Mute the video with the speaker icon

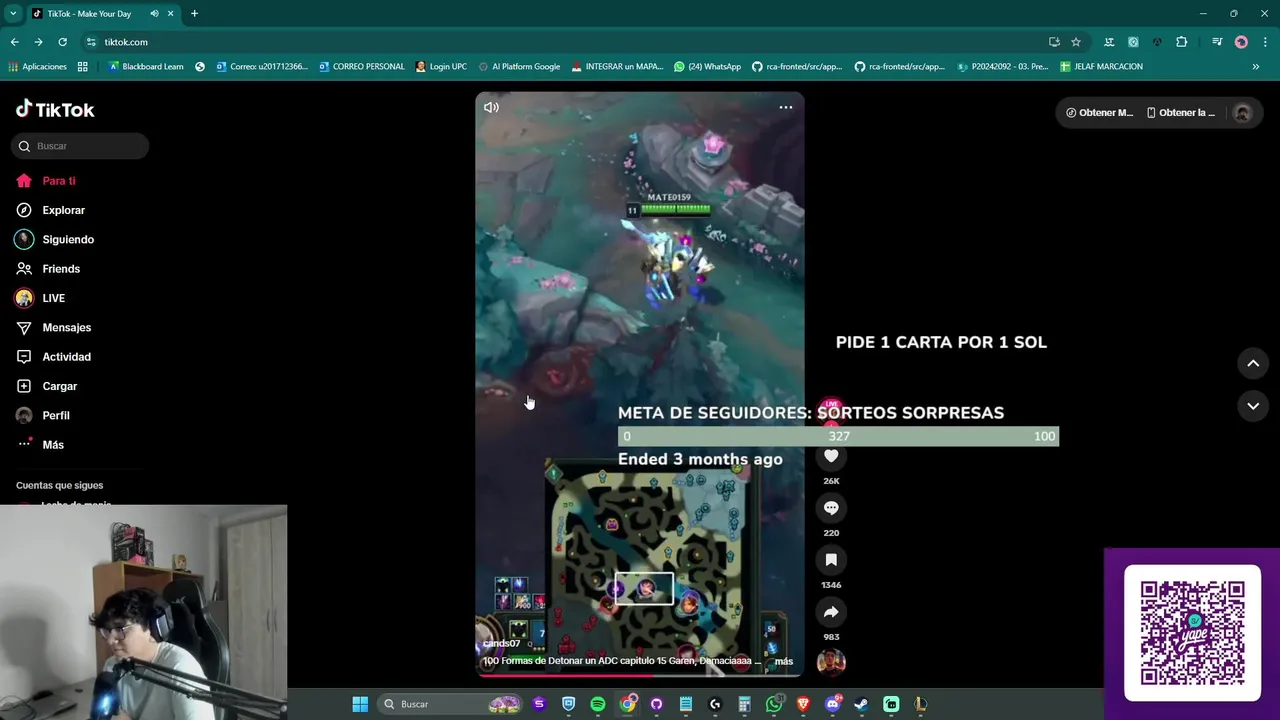(x=491, y=107)
